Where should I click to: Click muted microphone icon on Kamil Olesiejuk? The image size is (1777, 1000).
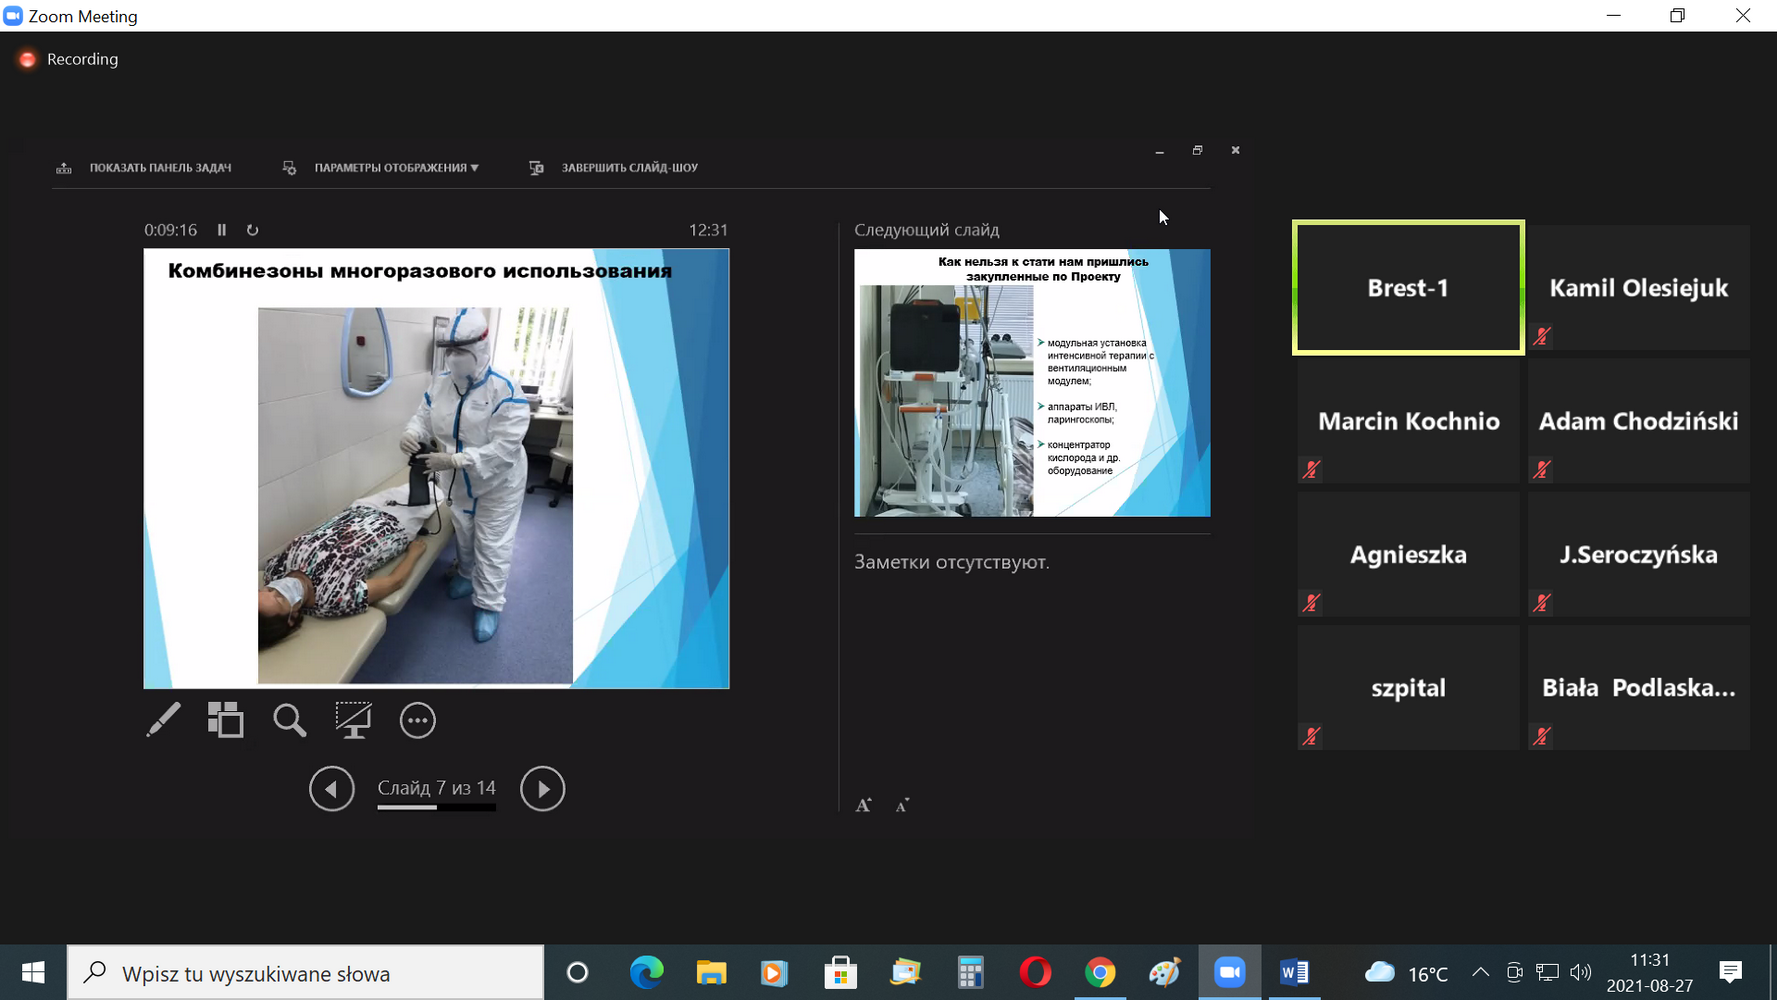click(1542, 337)
